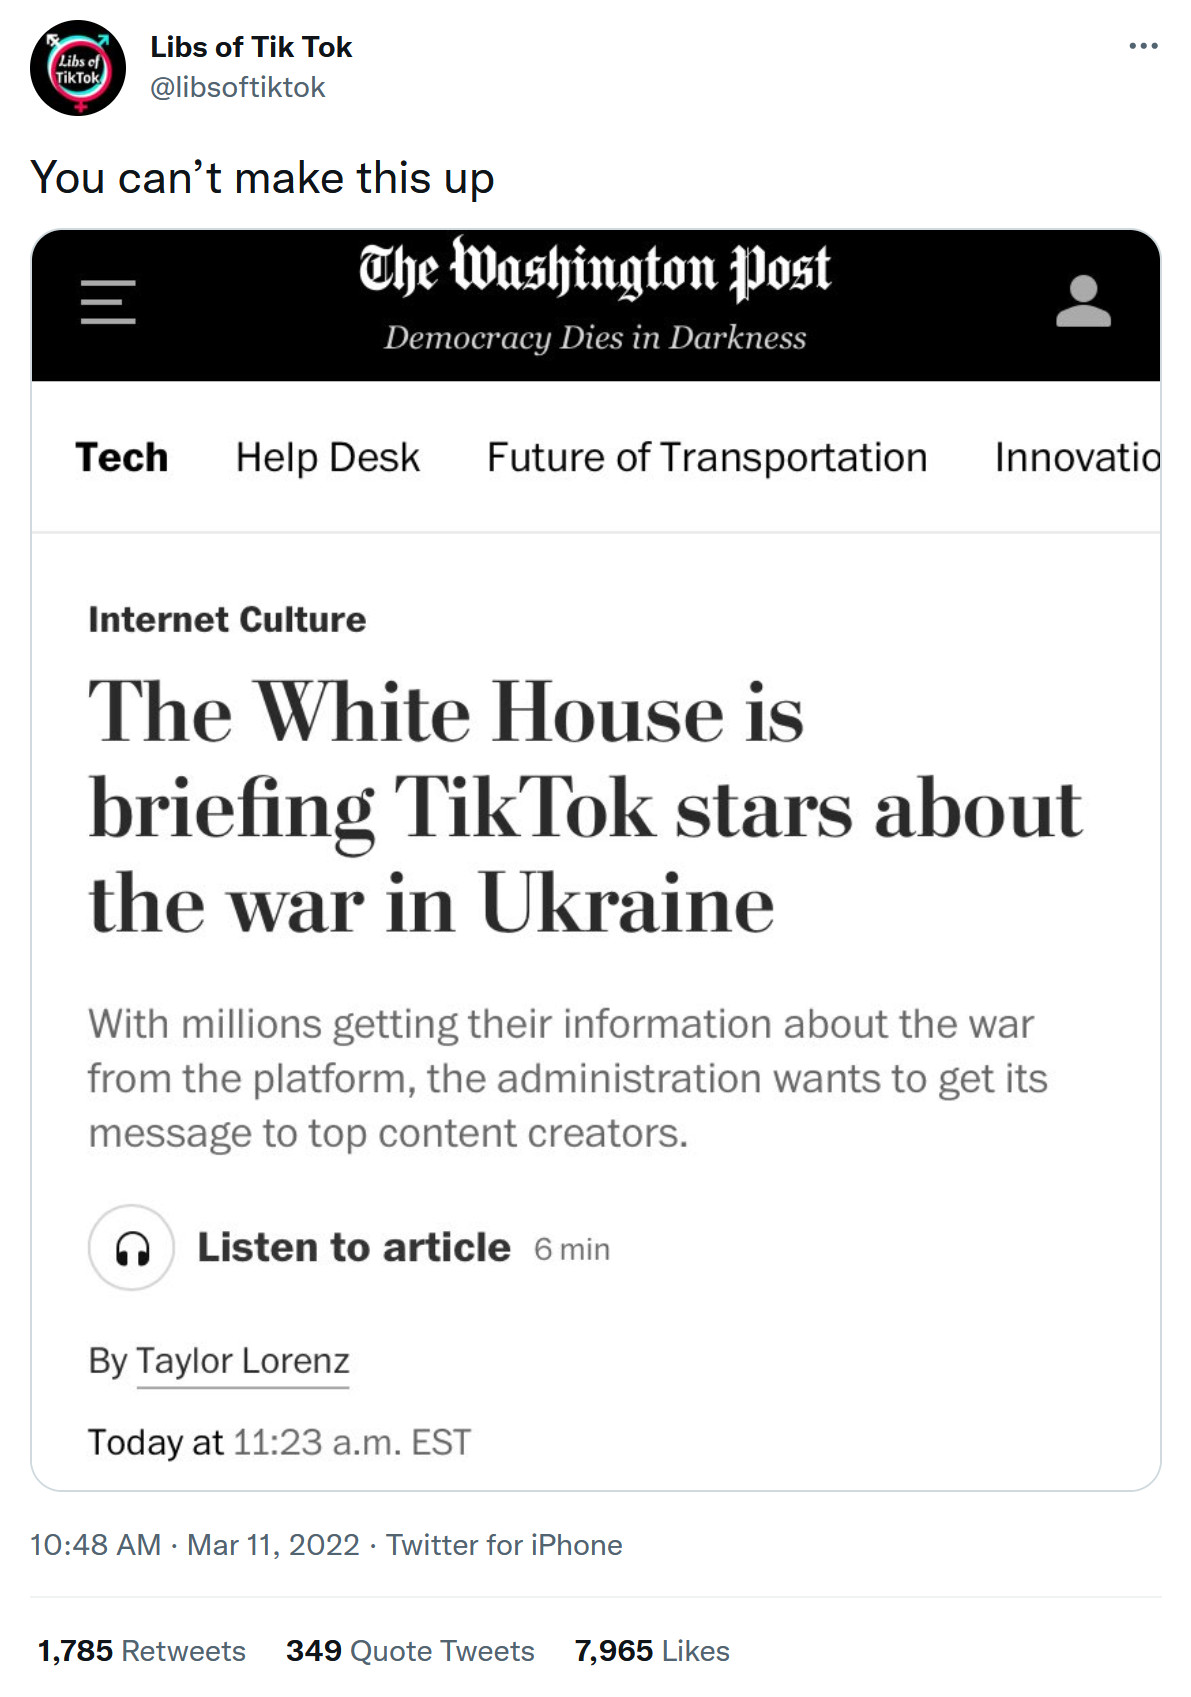View the 349 Quote Tweets list
The image size is (1191, 1697).
[x=410, y=1651]
